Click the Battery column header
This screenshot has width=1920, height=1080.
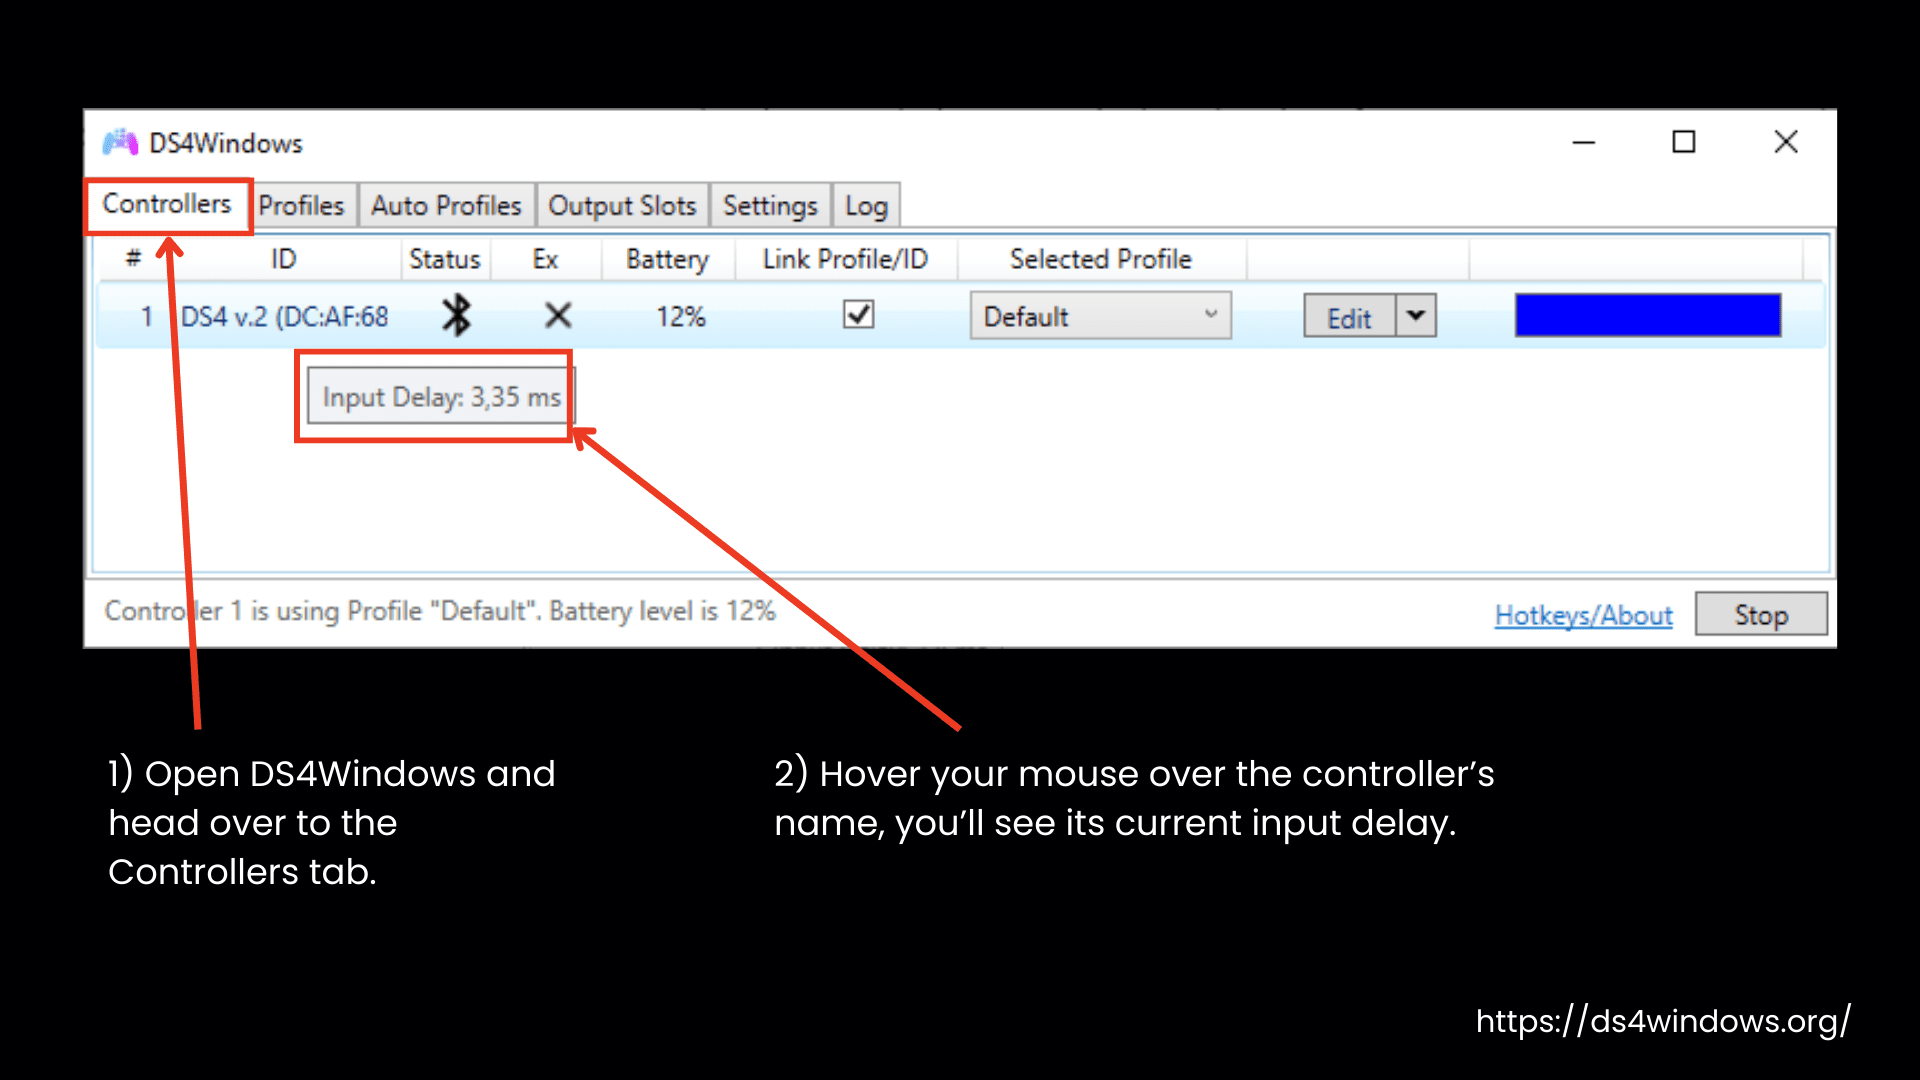[x=667, y=260]
